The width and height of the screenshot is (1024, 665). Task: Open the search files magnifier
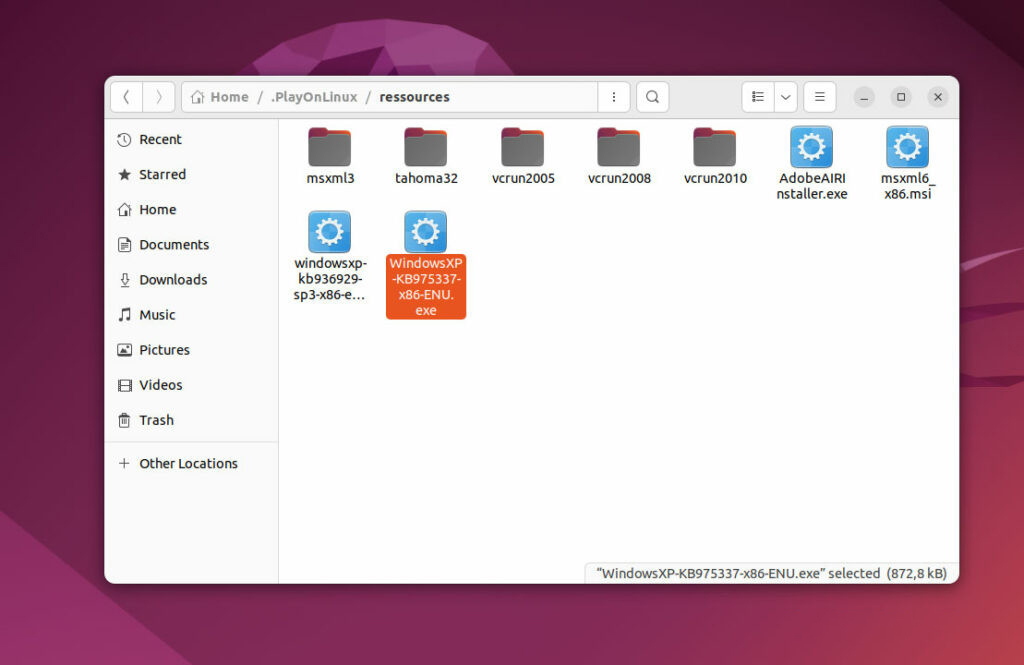point(652,97)
